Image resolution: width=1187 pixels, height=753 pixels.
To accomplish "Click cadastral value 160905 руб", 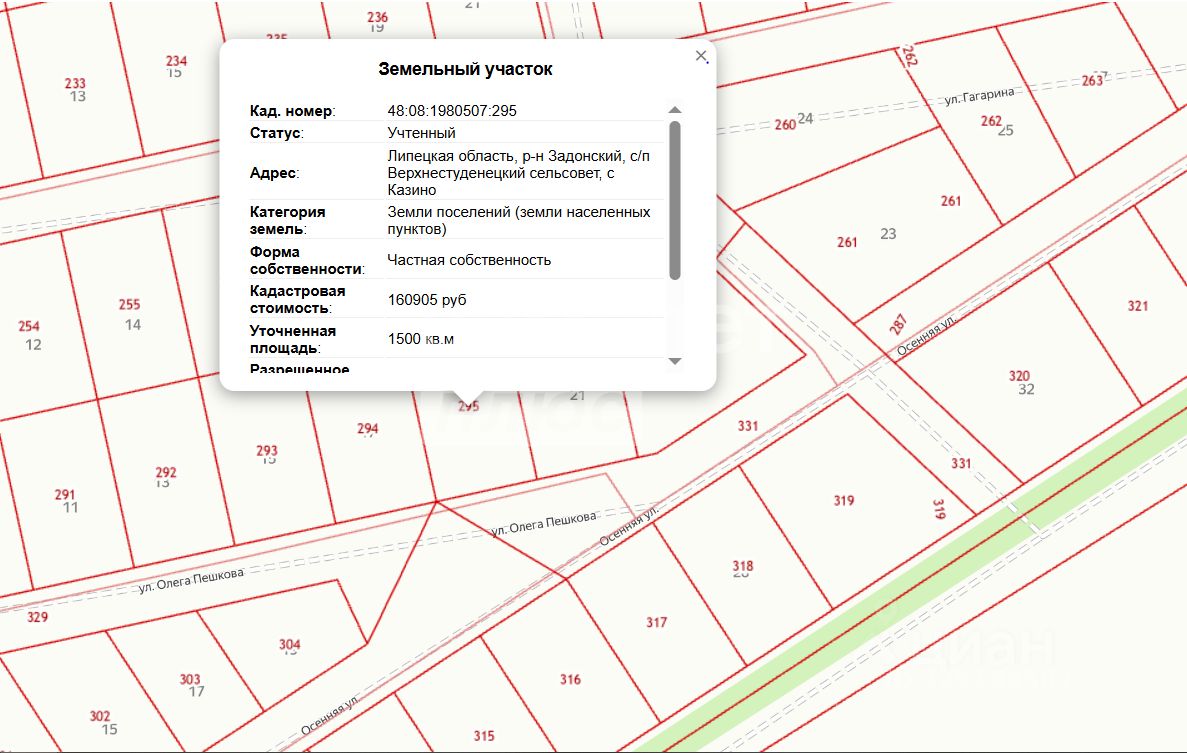I will [427, 300].
